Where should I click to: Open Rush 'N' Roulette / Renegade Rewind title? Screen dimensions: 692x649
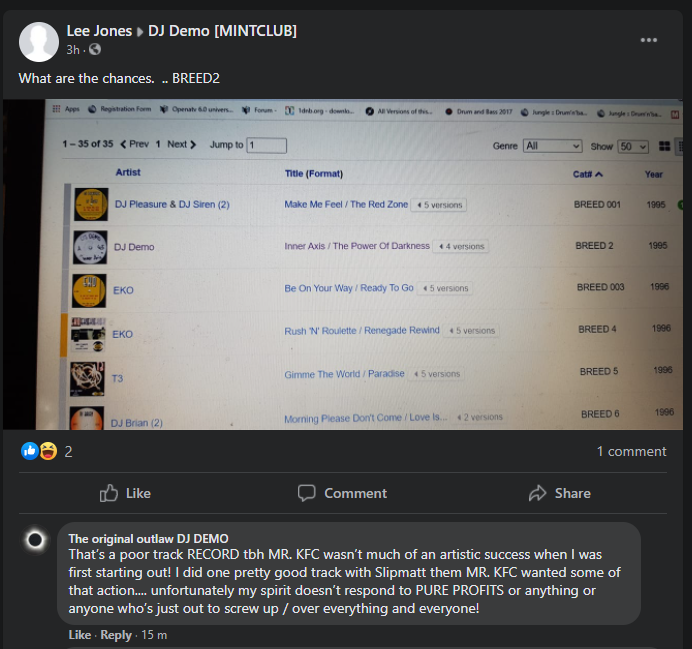coord(362,330)
